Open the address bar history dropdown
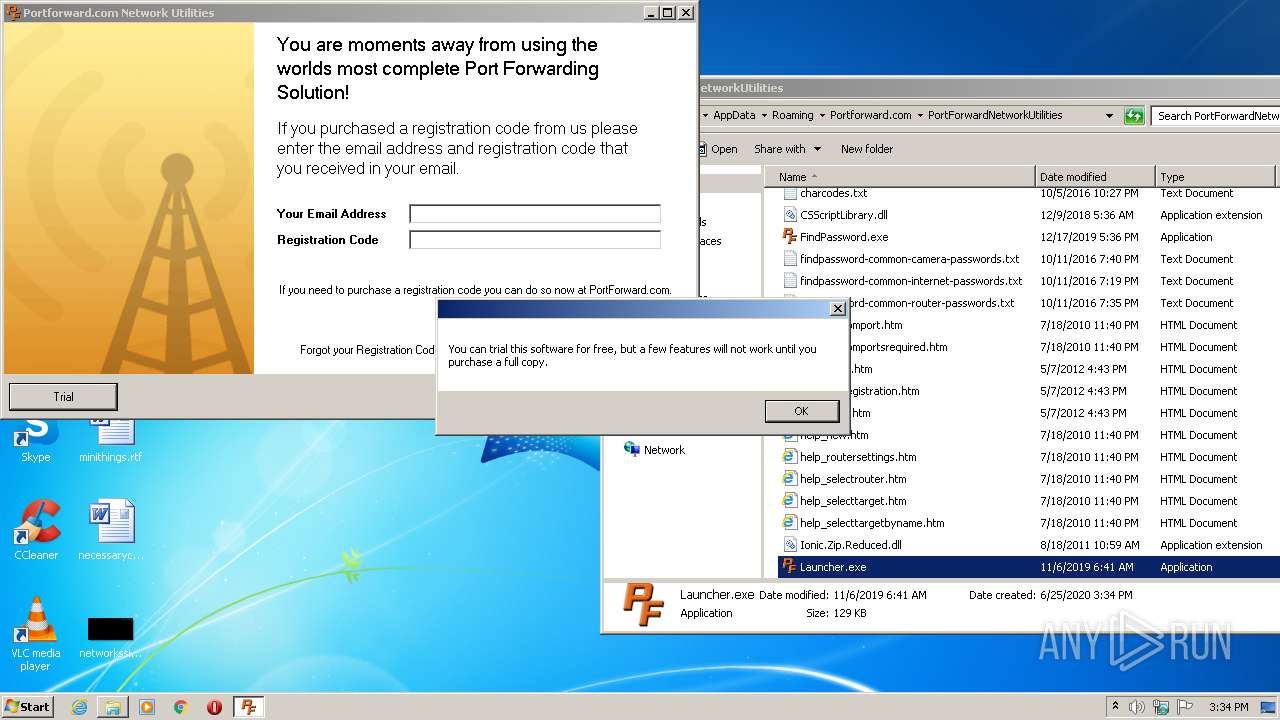The width and height of the screenshot is (1280, 720). pyautogui.click(x=1109, y=116)
